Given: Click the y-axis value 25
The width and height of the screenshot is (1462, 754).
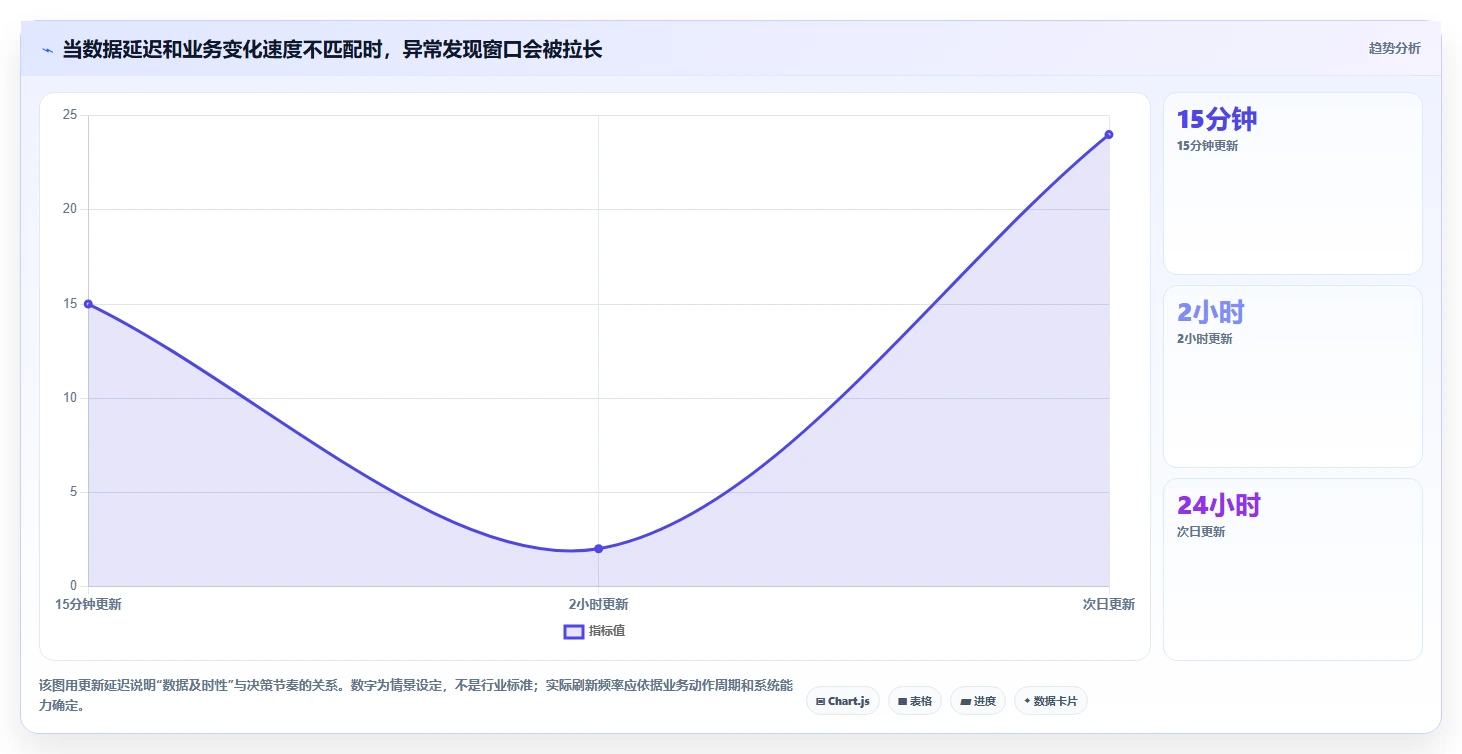Looking at the screenshot, I should [70, 115].
